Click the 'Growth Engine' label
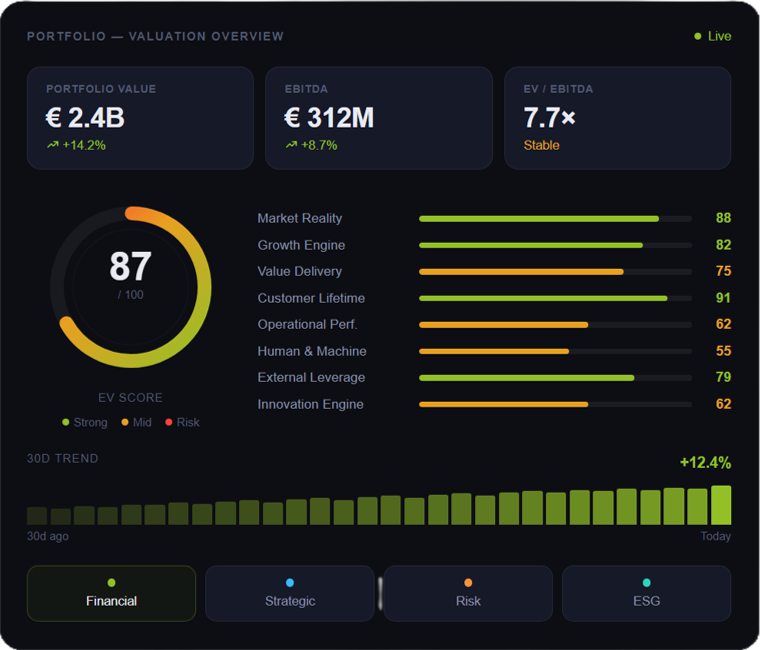The image size is (760, 650). (x=301, y=245)
